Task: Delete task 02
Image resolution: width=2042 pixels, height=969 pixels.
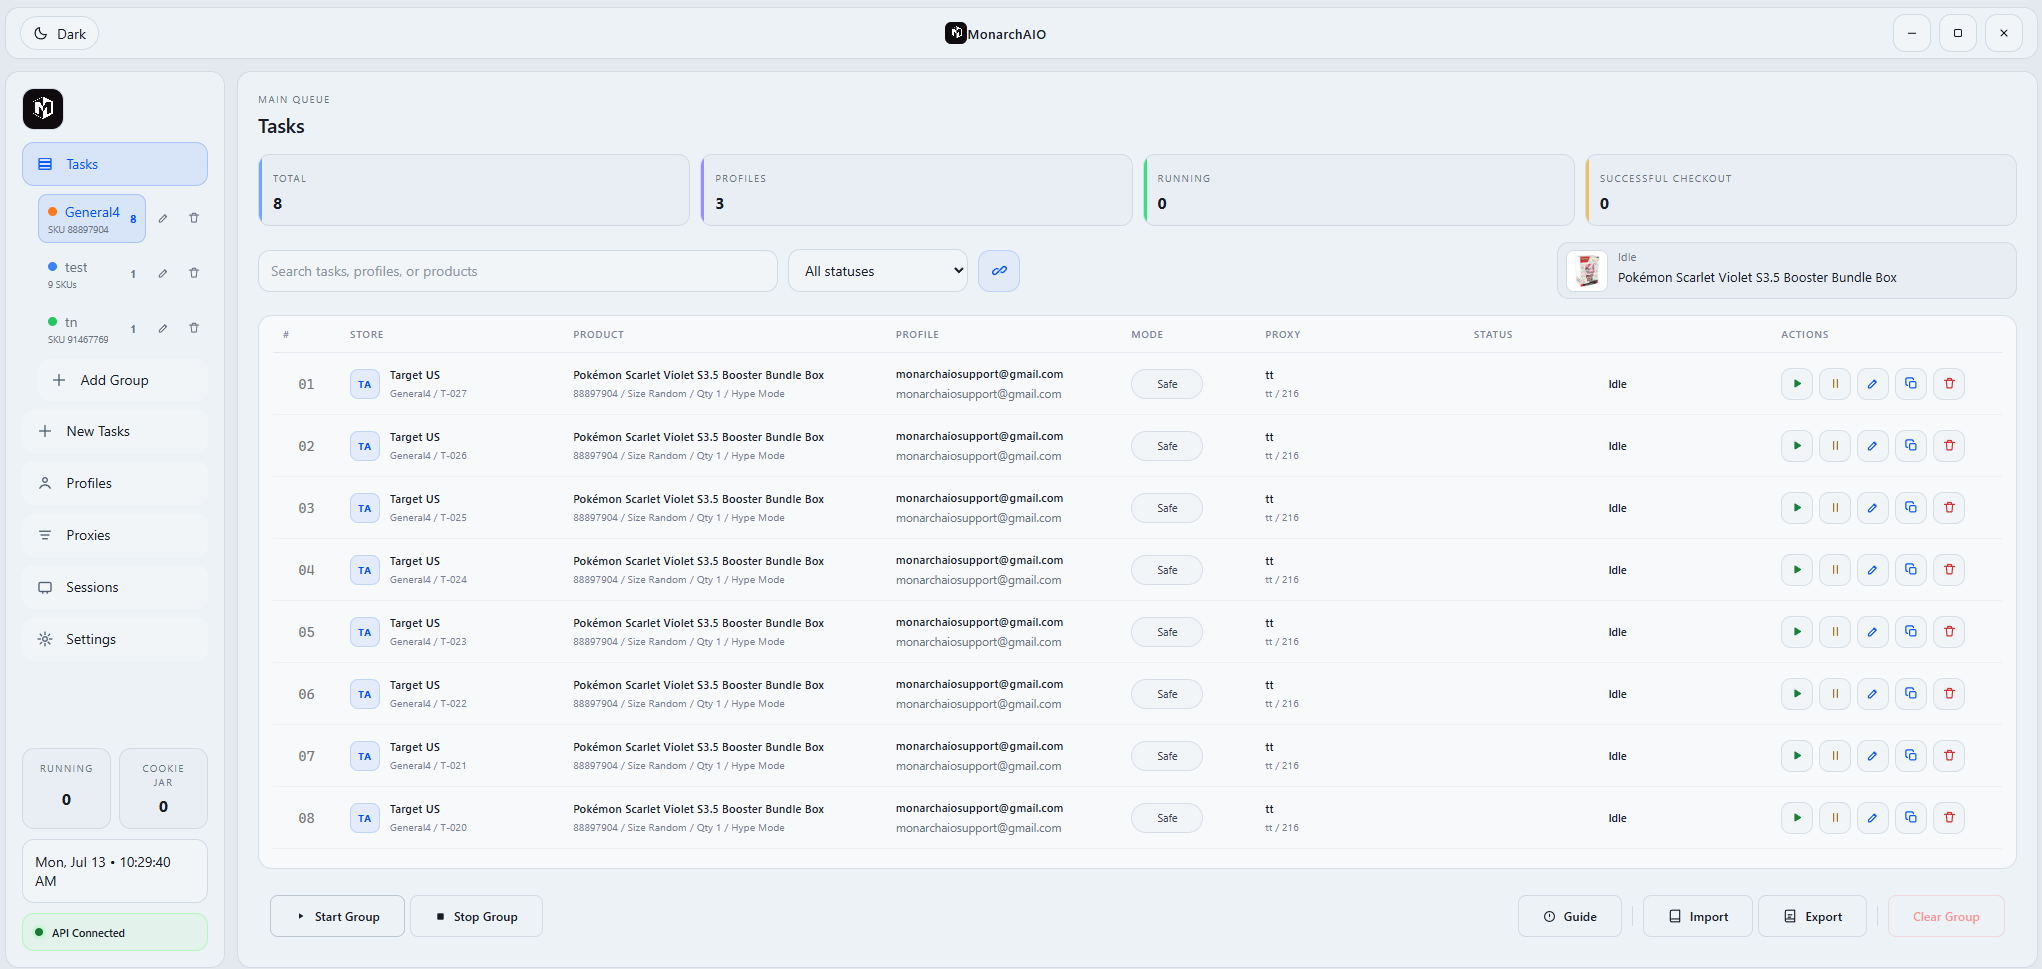Action: point(1949,446)
